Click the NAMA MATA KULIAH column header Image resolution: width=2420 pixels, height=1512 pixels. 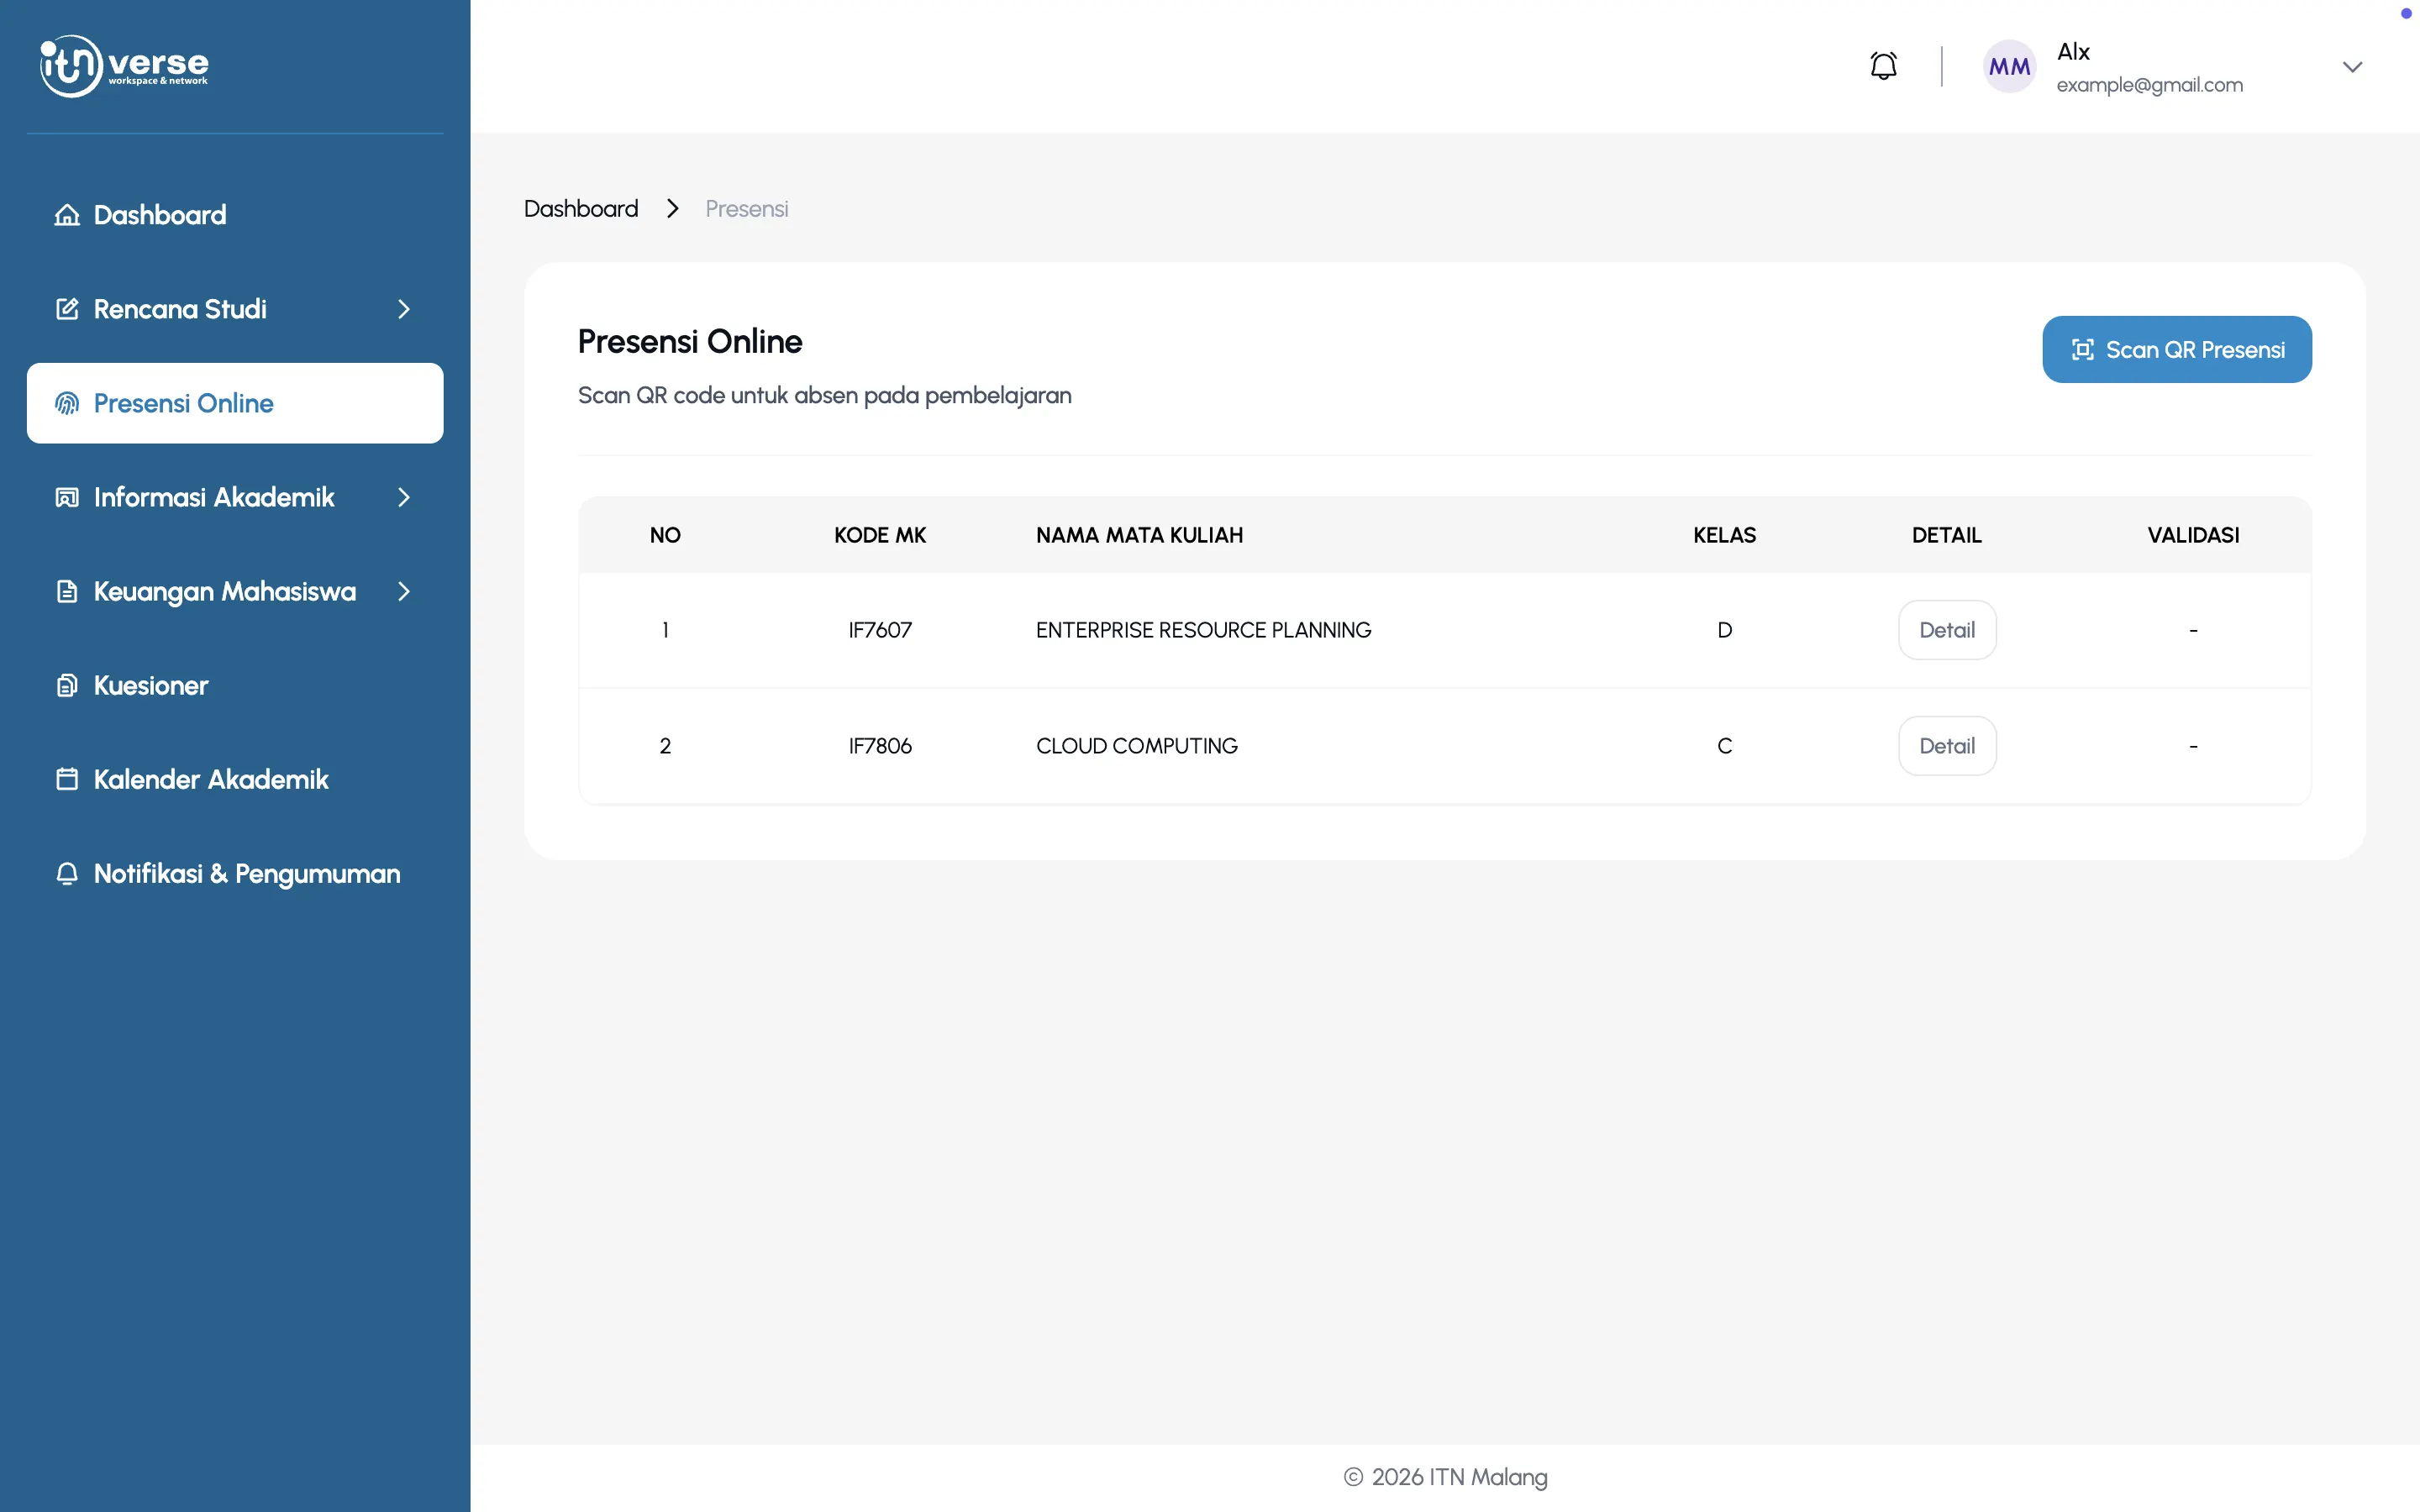tap(1139, 535)
